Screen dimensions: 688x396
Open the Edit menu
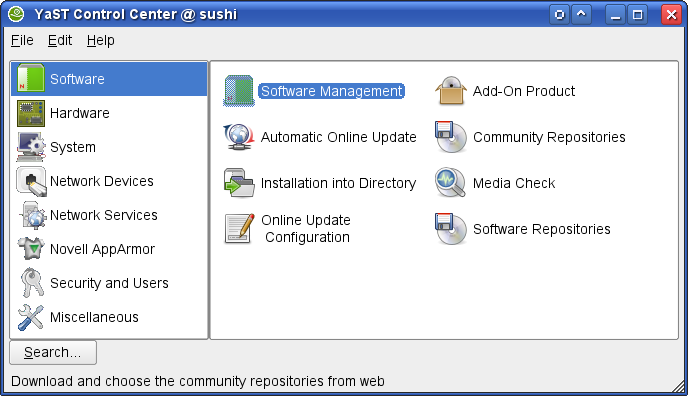coord(60,40)
